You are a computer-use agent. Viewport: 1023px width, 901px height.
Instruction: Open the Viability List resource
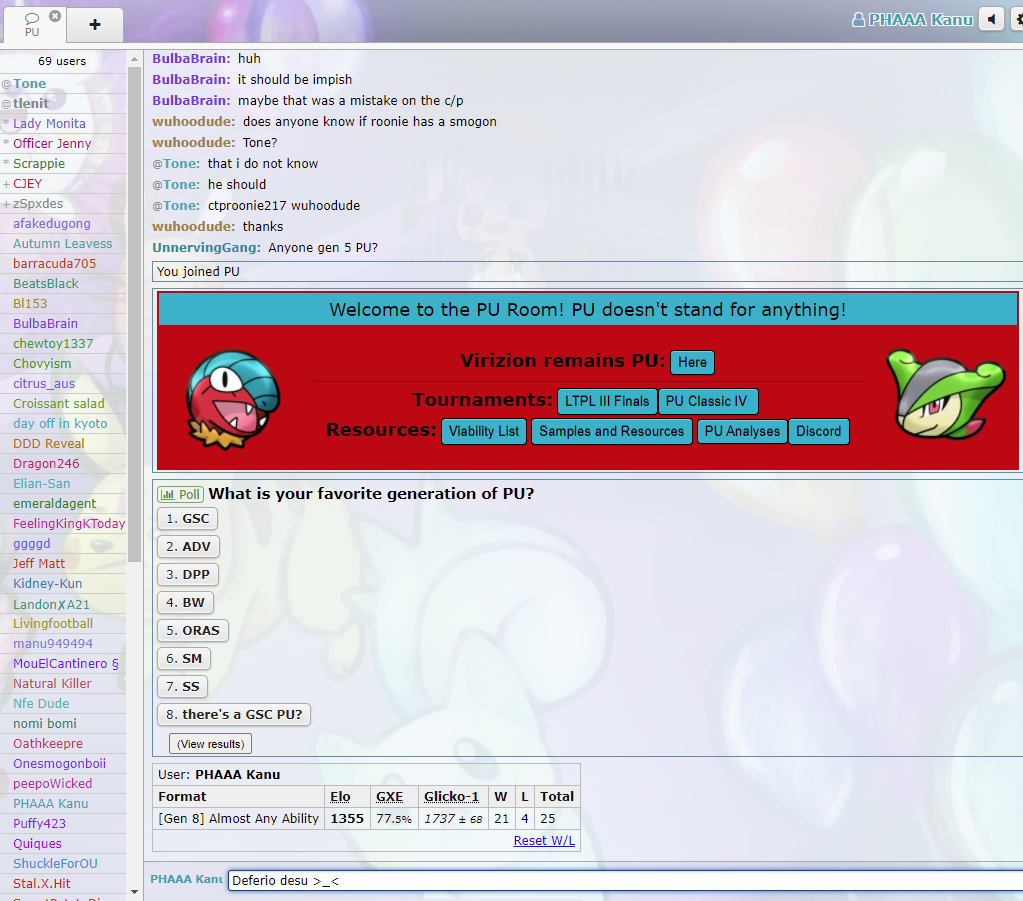(484, 432)
